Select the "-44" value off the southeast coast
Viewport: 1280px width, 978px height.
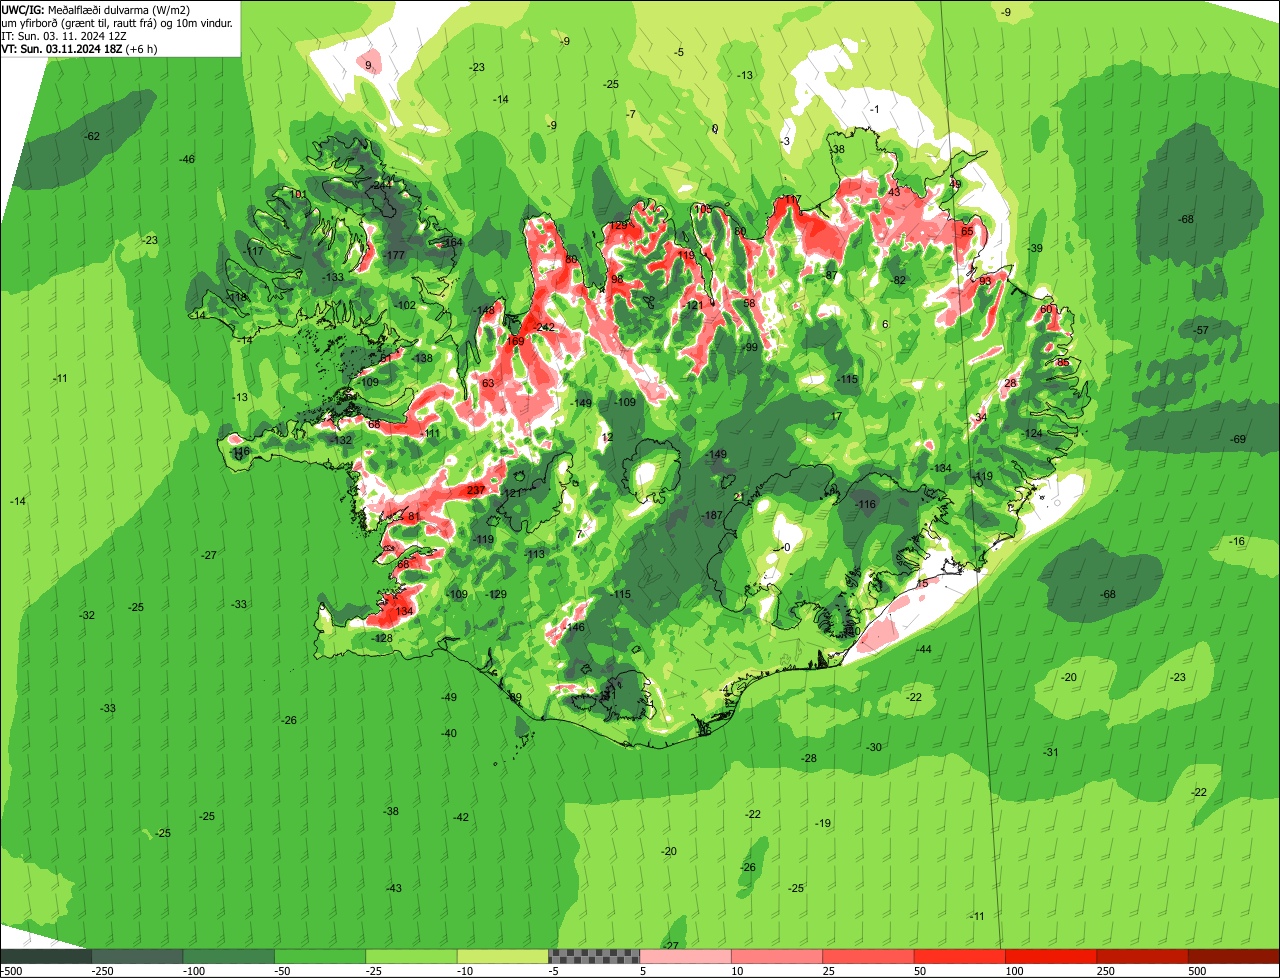pyautogui.click(x=923, y=650)
